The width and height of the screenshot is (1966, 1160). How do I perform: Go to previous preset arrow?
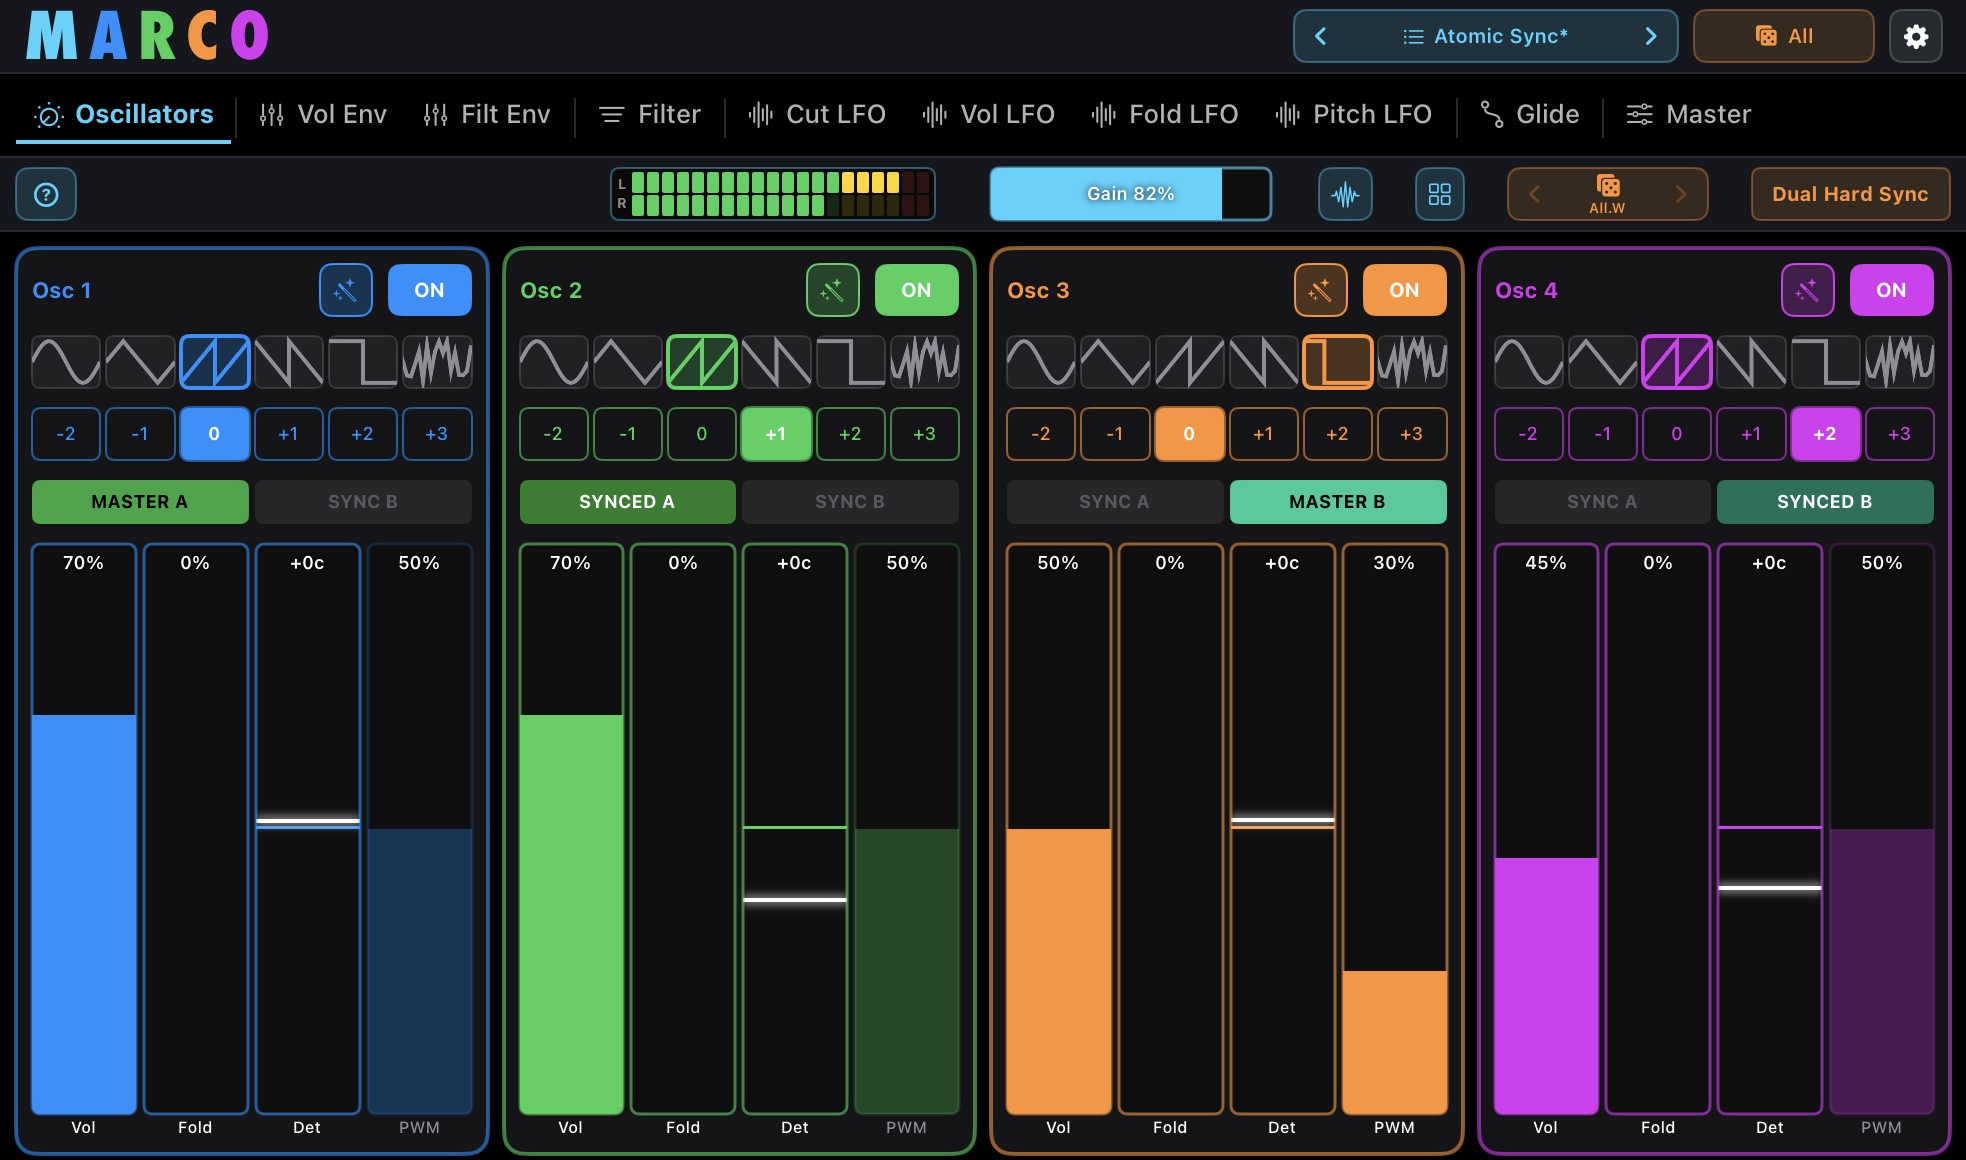tap(1320, 37)
